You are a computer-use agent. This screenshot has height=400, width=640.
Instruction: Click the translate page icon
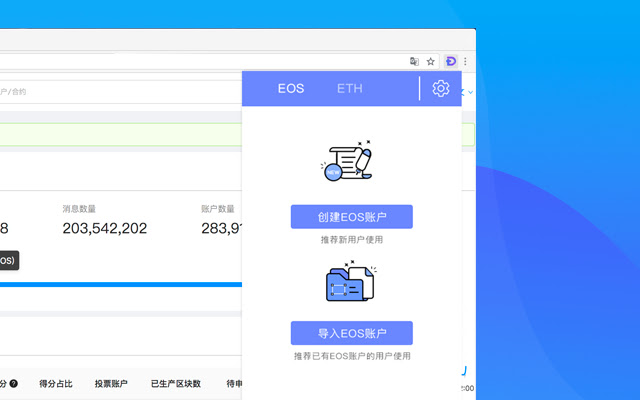[x=414, y=62]
